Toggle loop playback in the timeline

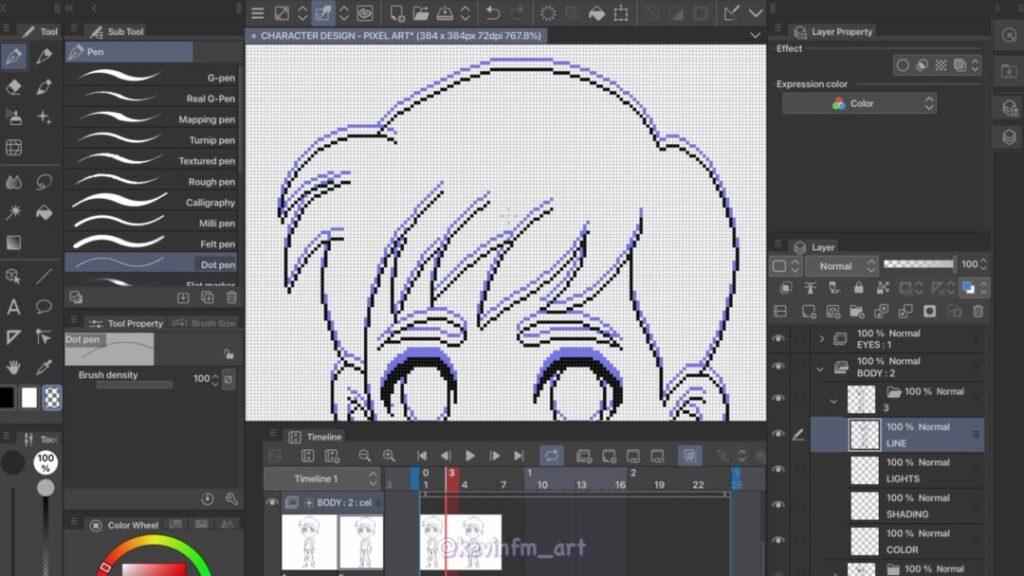pos(551,456)
